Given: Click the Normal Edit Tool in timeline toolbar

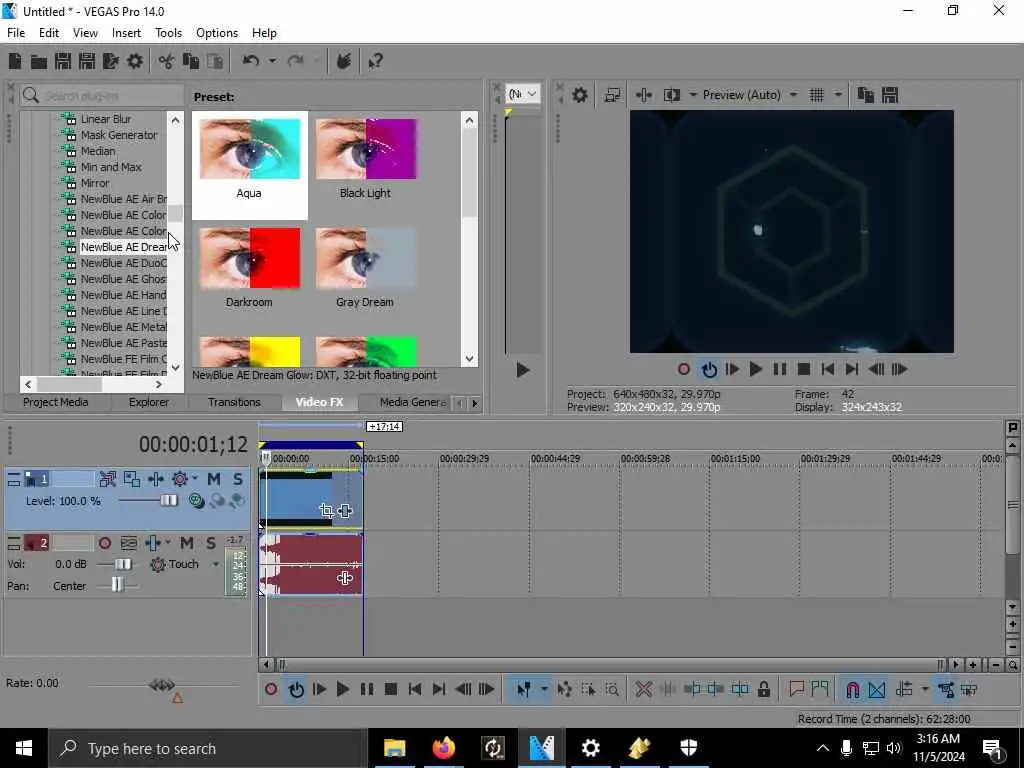Looking at the screenshot, I should (x=524, y=689).
